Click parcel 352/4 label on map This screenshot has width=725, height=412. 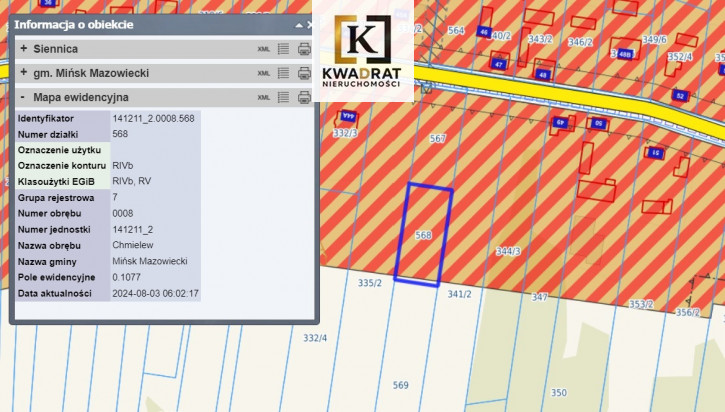pyautogui.click(x=680, y=56)
